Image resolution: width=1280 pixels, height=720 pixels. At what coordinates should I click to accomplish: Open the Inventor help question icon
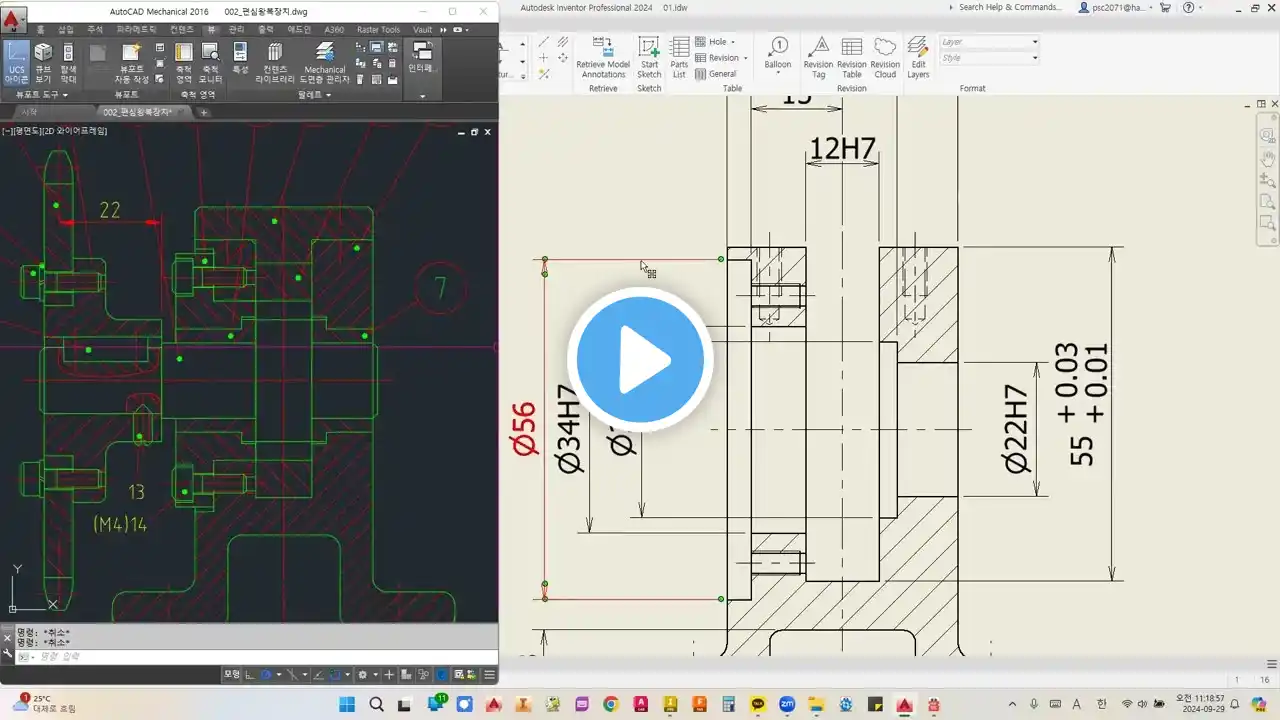tap(1187, 7)
